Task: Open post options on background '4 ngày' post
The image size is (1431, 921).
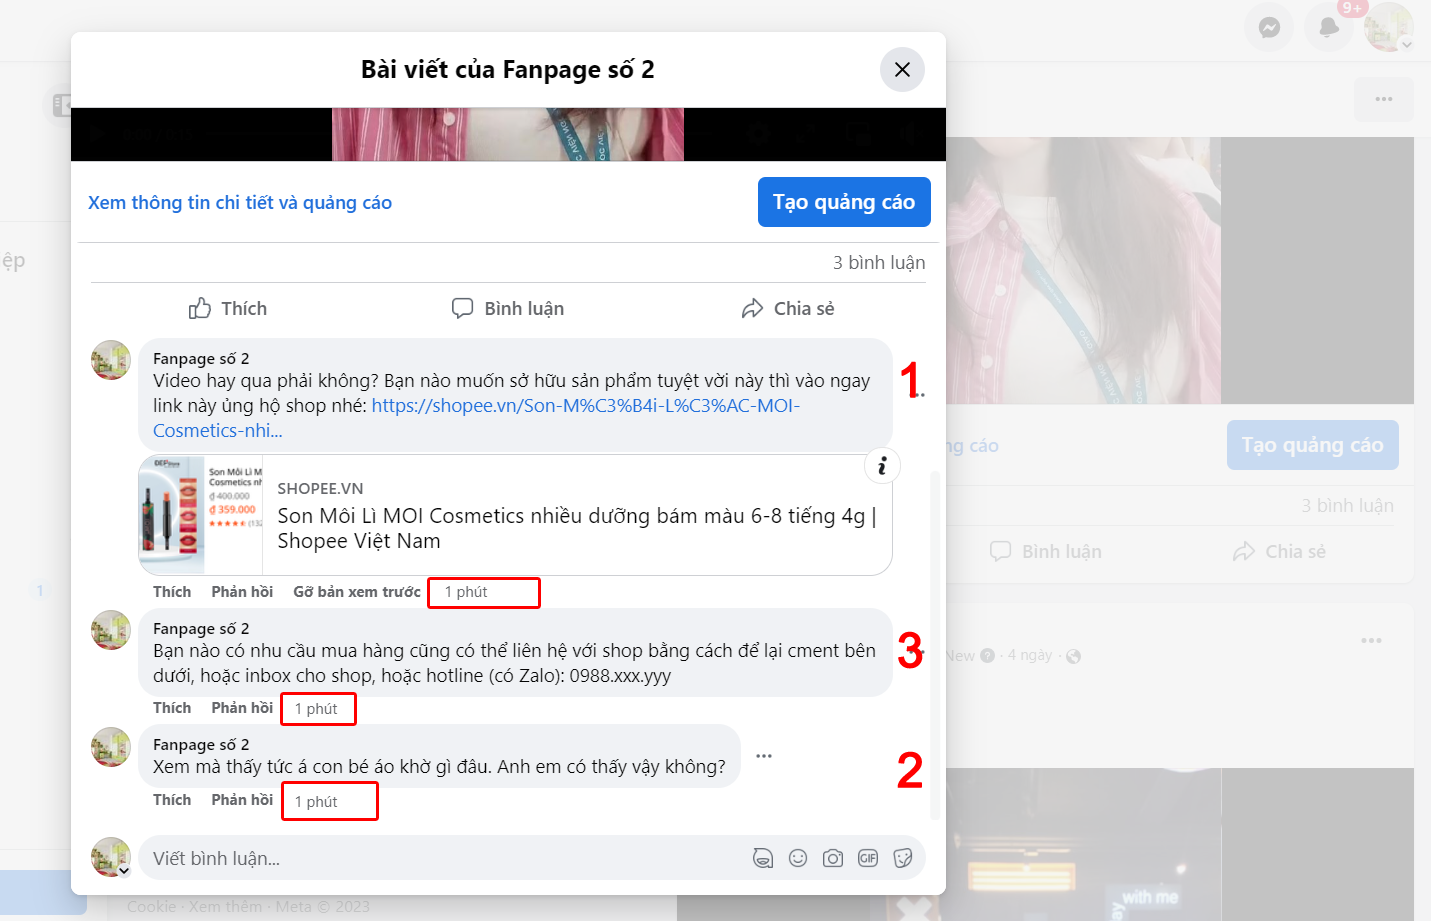Action: pos(1371,640)
